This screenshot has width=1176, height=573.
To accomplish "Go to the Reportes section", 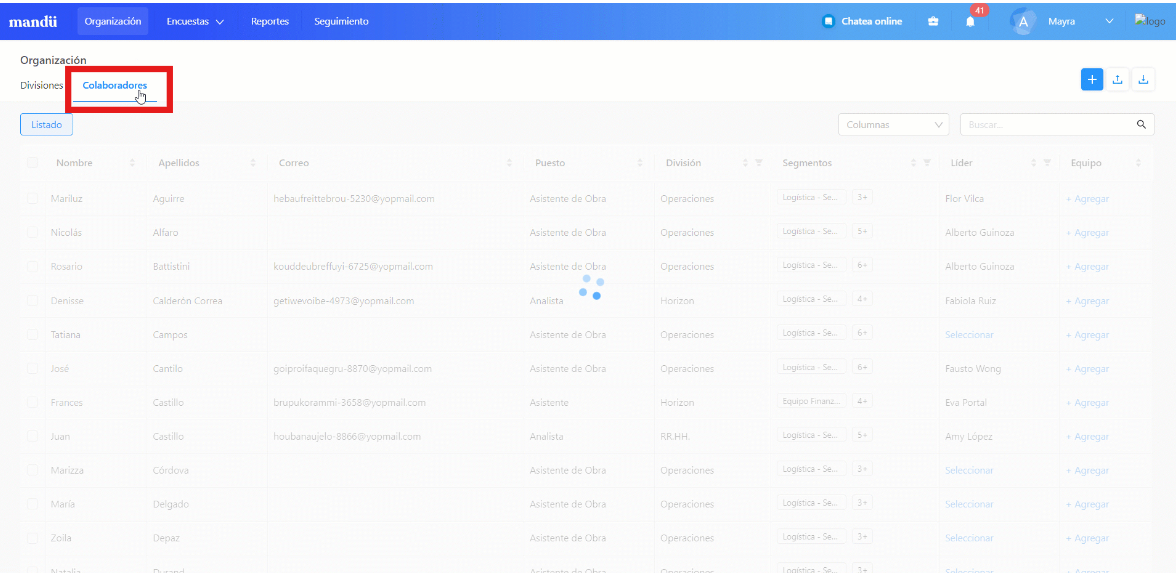I will 270,22.
